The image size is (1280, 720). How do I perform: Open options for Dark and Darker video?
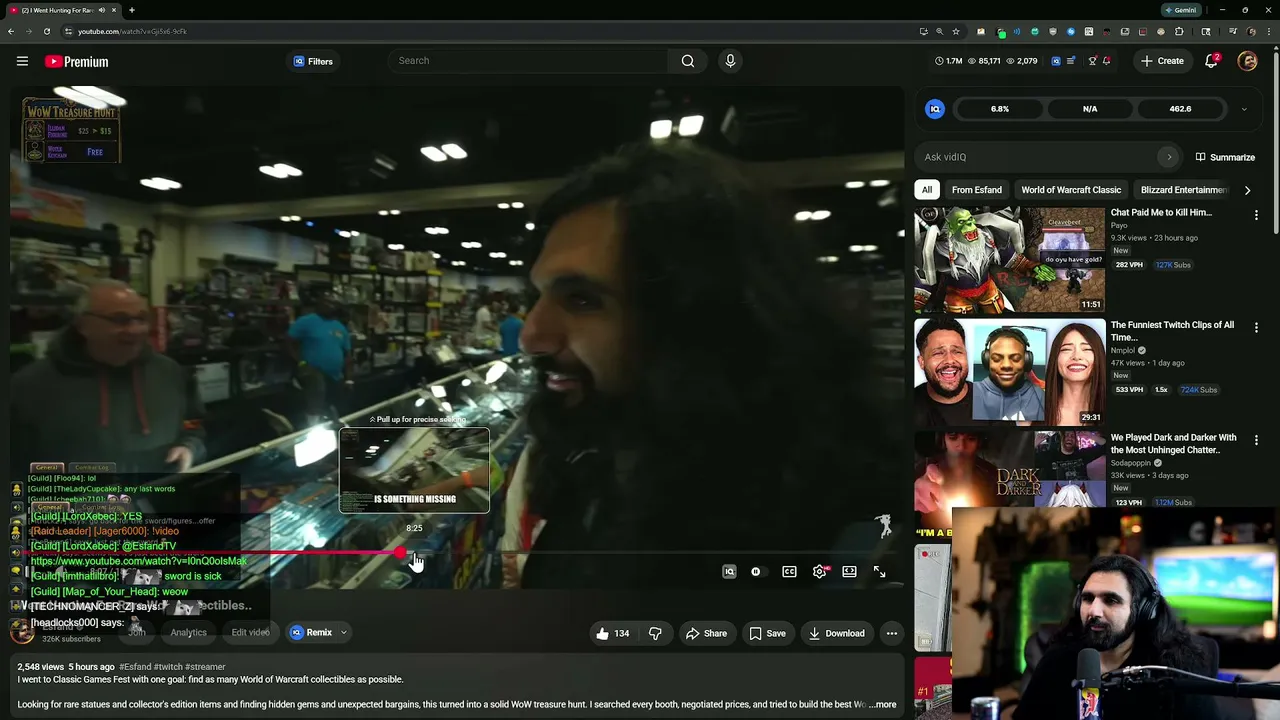coord(1256,440)
